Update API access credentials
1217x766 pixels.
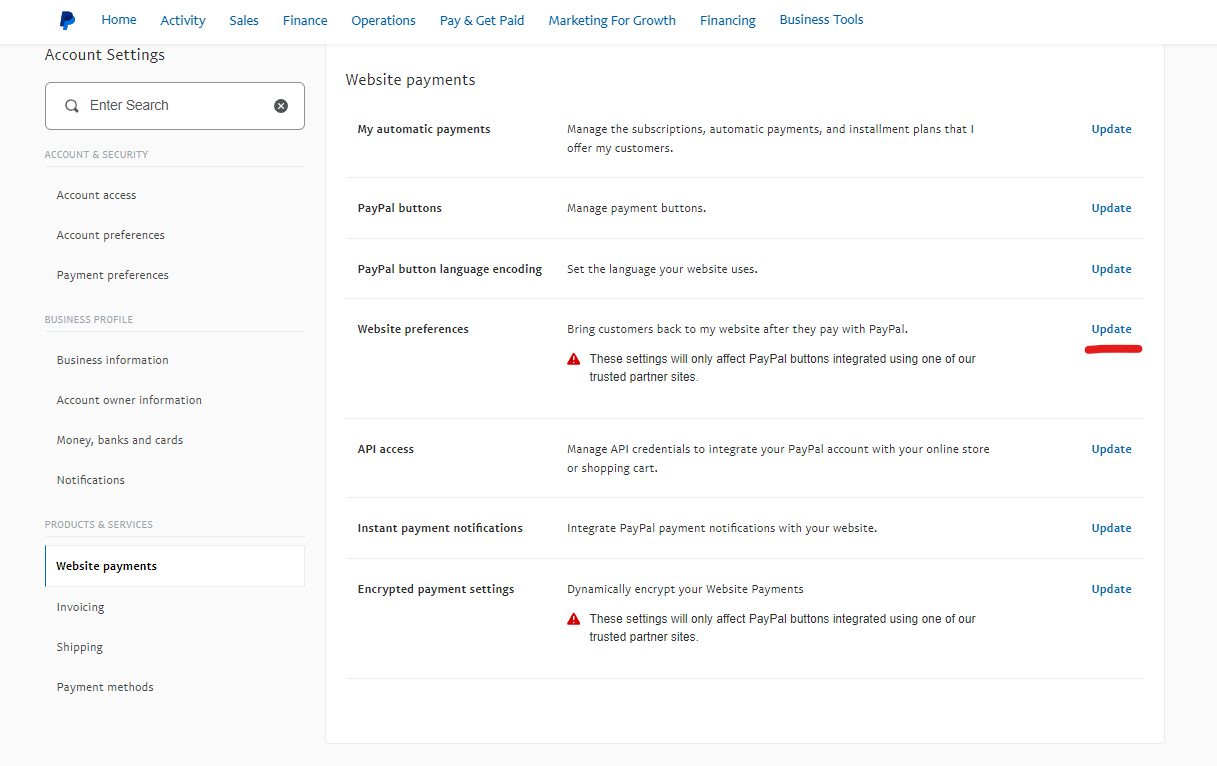tap(1111, 449)
